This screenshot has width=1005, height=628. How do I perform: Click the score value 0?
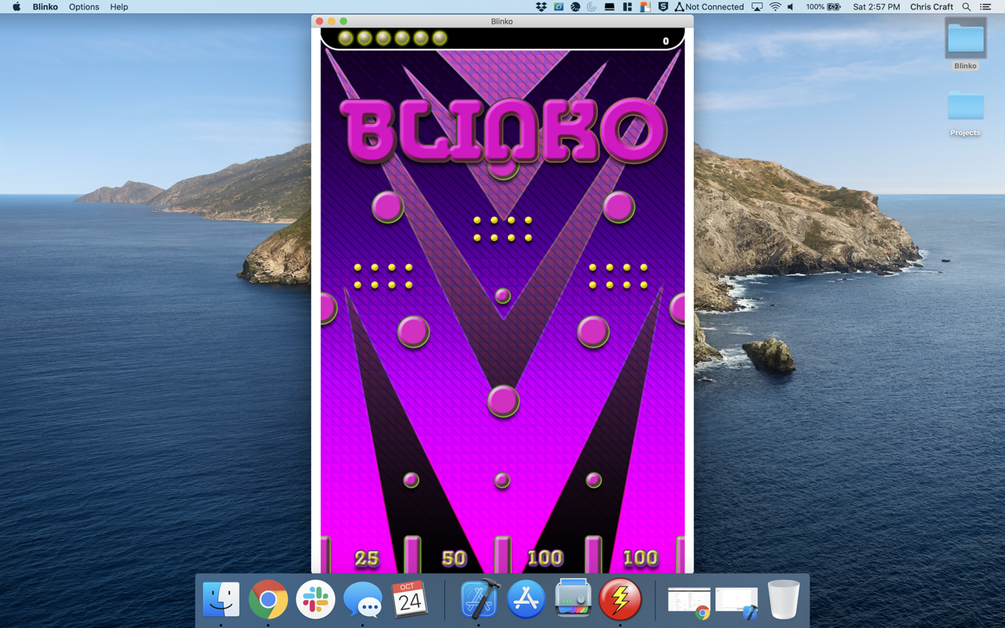pyautogui.click(x=665, y=41)
